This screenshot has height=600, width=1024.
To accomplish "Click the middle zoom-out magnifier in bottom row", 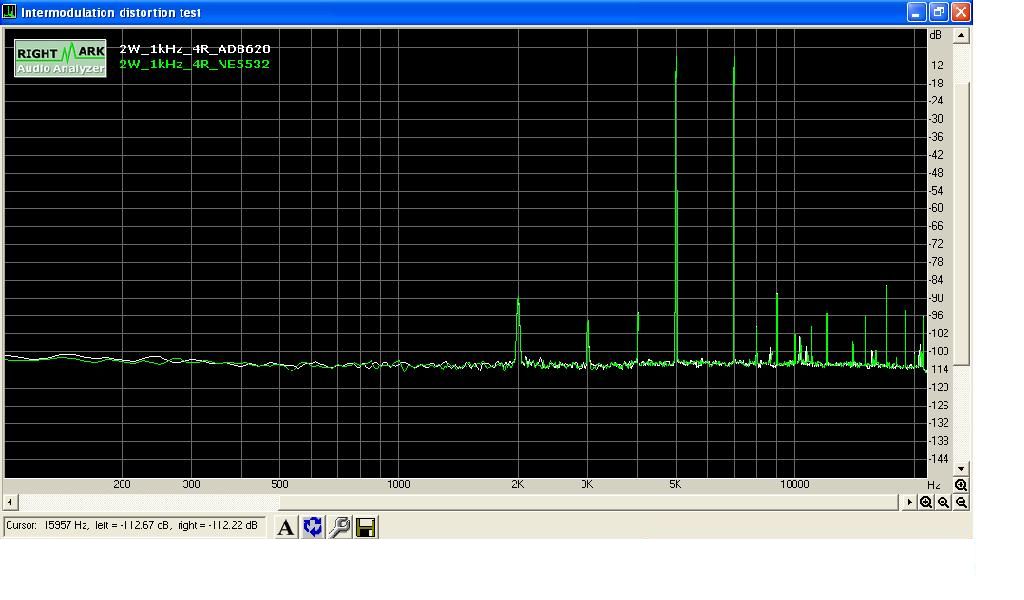I will click(943, 502).
